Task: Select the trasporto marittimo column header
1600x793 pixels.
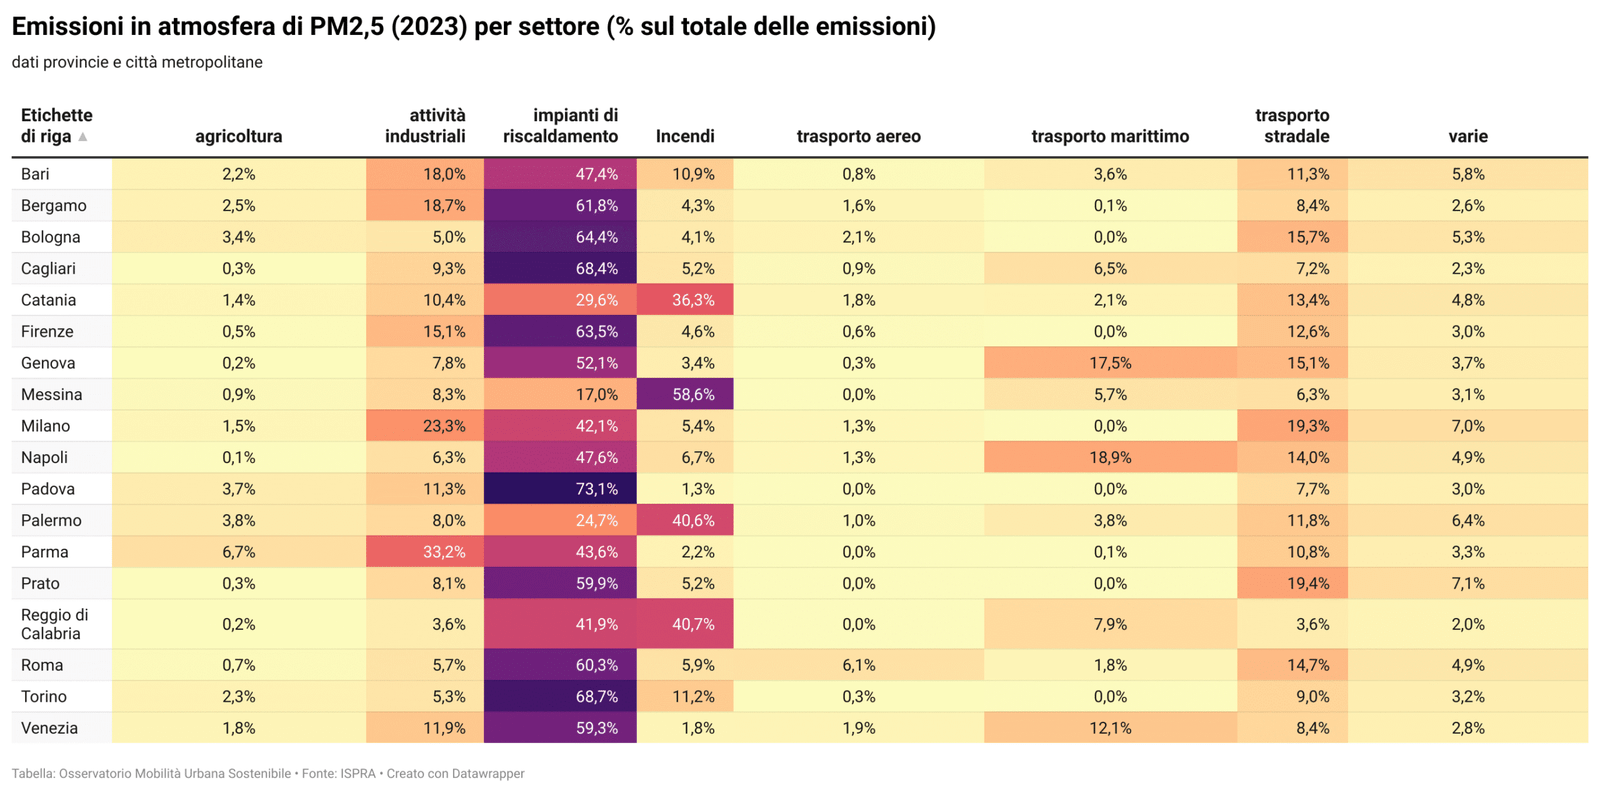Action: pos(1110,136)
